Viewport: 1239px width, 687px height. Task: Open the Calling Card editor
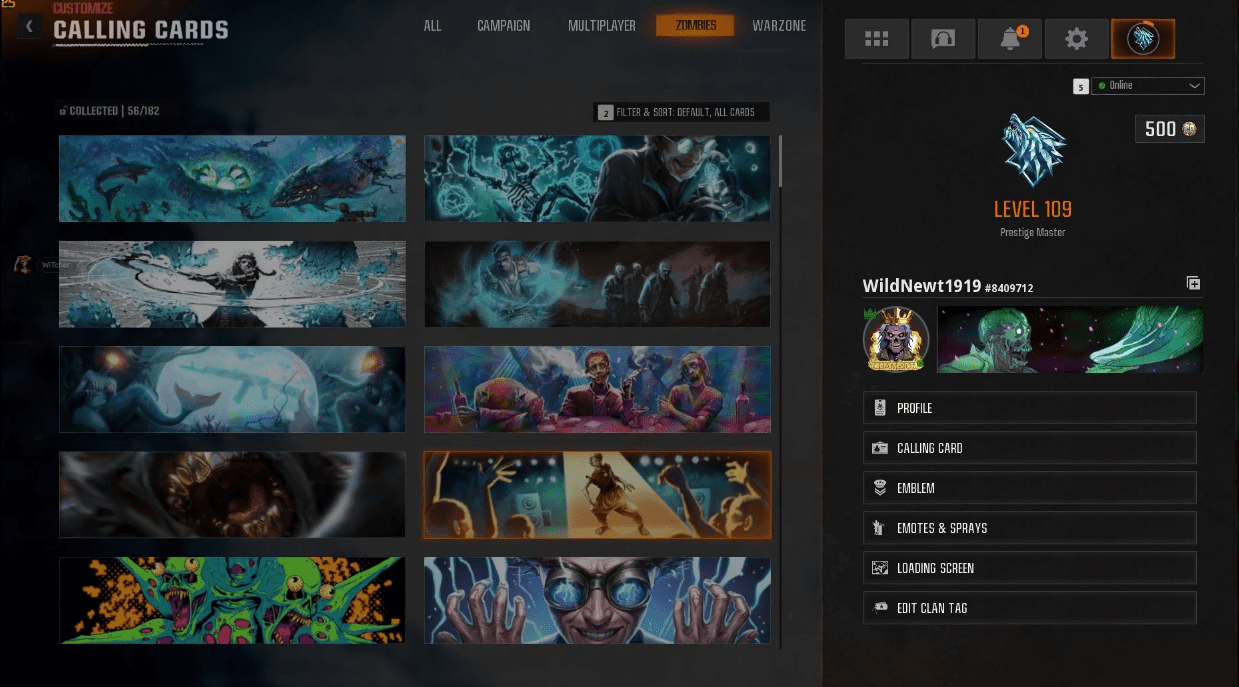(x=1029, y=447)
